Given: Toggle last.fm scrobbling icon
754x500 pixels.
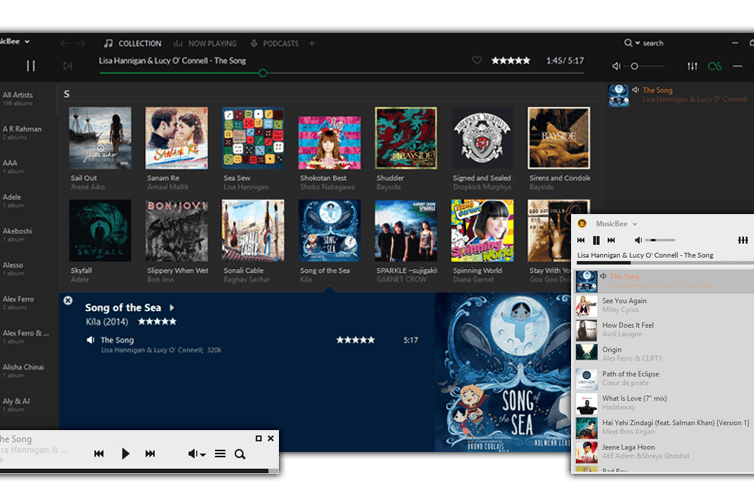Looking at the screenshot, I should click(715, 66).
